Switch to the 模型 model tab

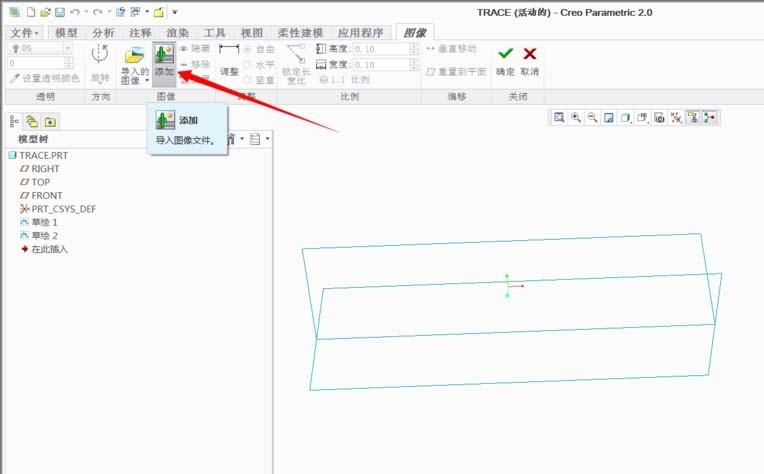(x=66, y=33)
